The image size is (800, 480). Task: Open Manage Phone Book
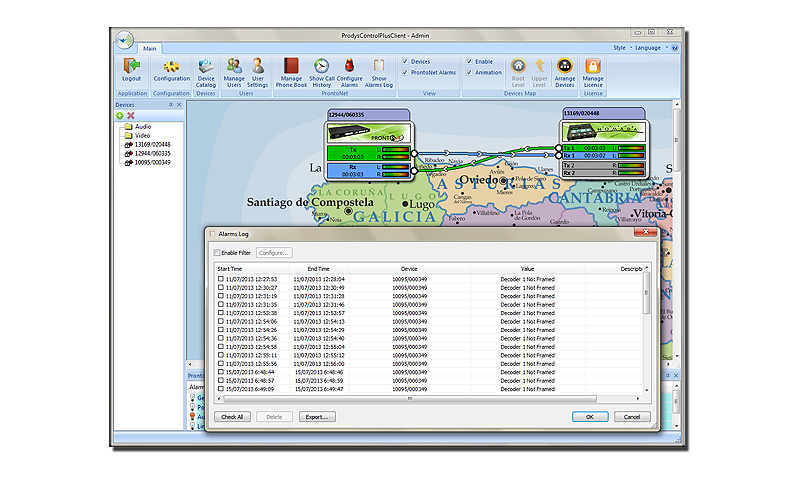291,68
